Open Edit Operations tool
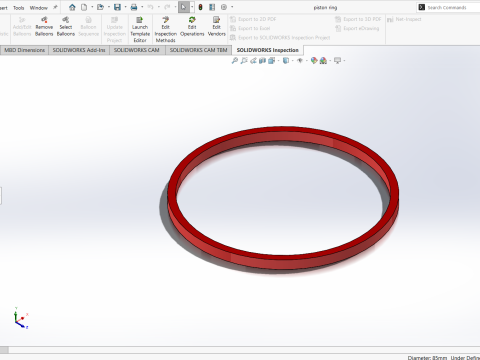The width and height of the screenshot is (480, 360). tap(192, 27)
